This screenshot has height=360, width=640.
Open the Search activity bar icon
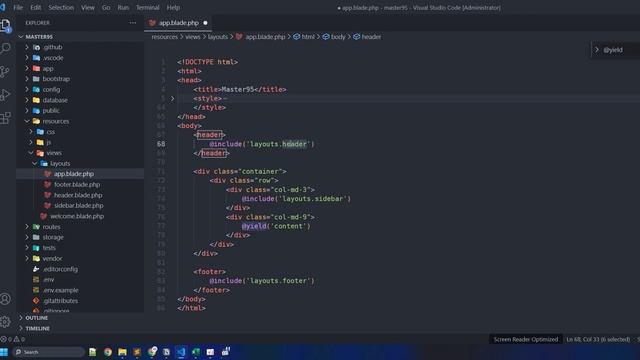(x=5, y=49)
